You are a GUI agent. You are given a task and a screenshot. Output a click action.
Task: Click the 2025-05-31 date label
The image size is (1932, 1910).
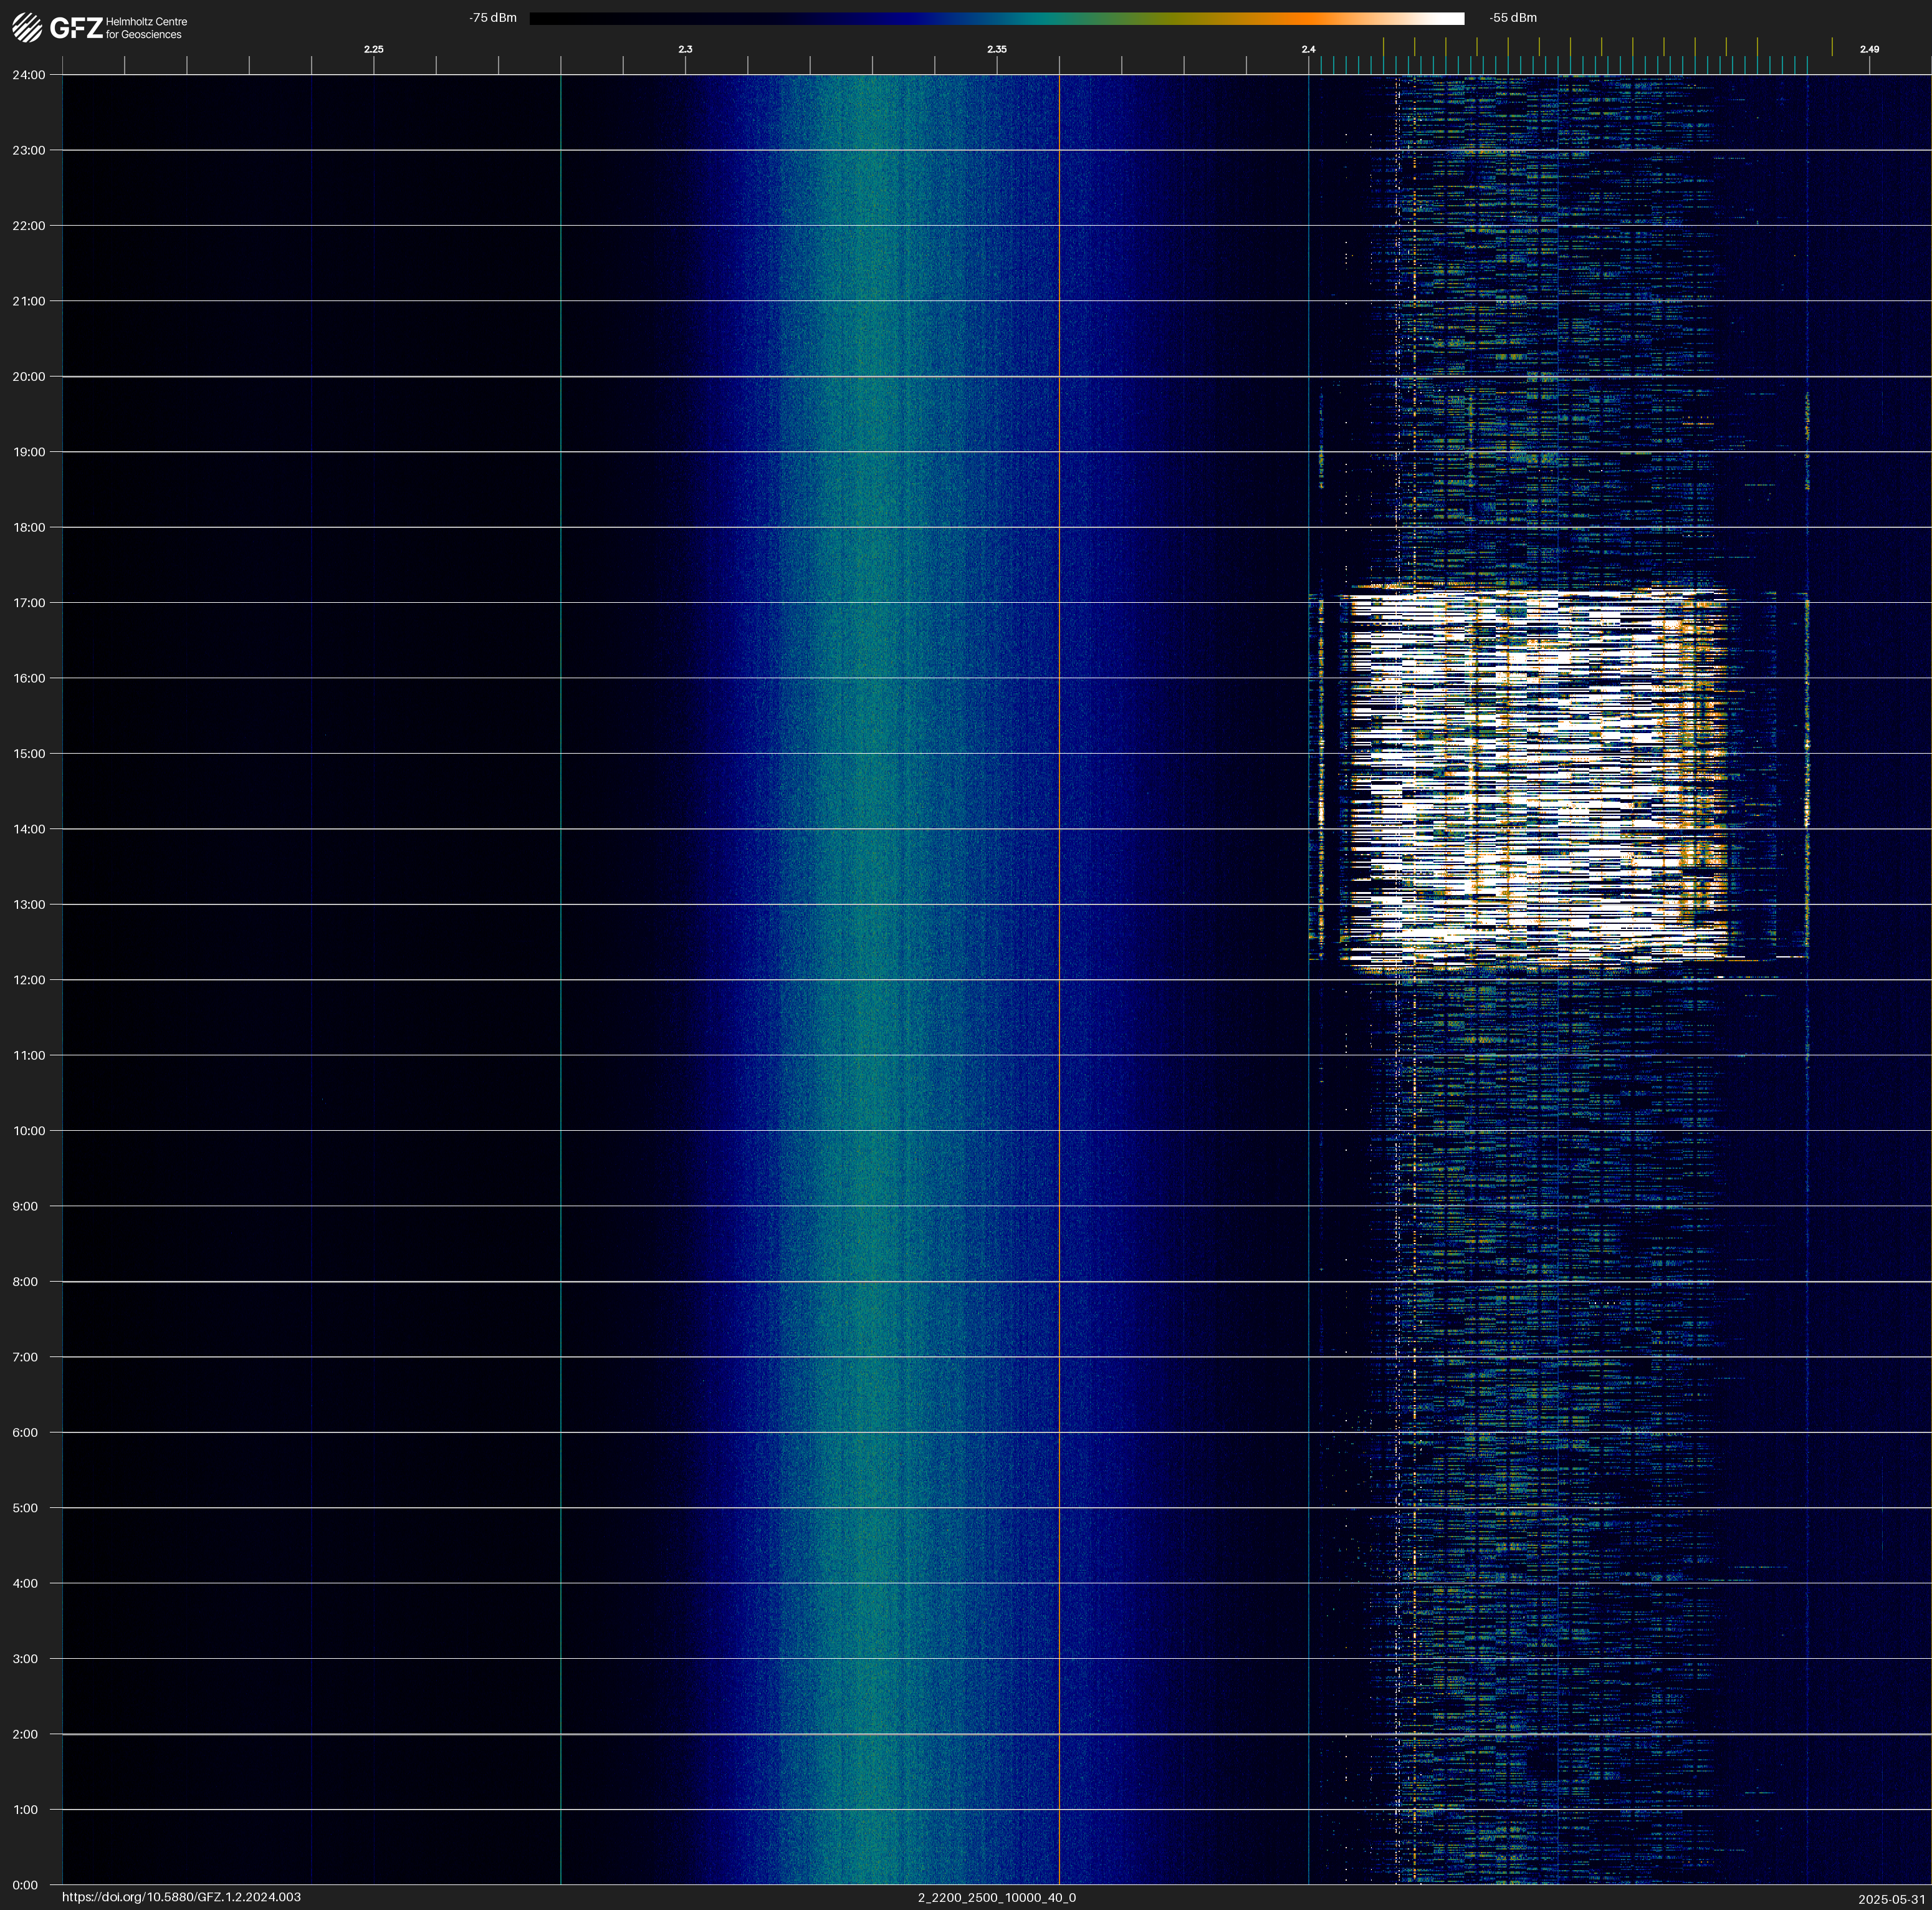pos(1891,1898)
